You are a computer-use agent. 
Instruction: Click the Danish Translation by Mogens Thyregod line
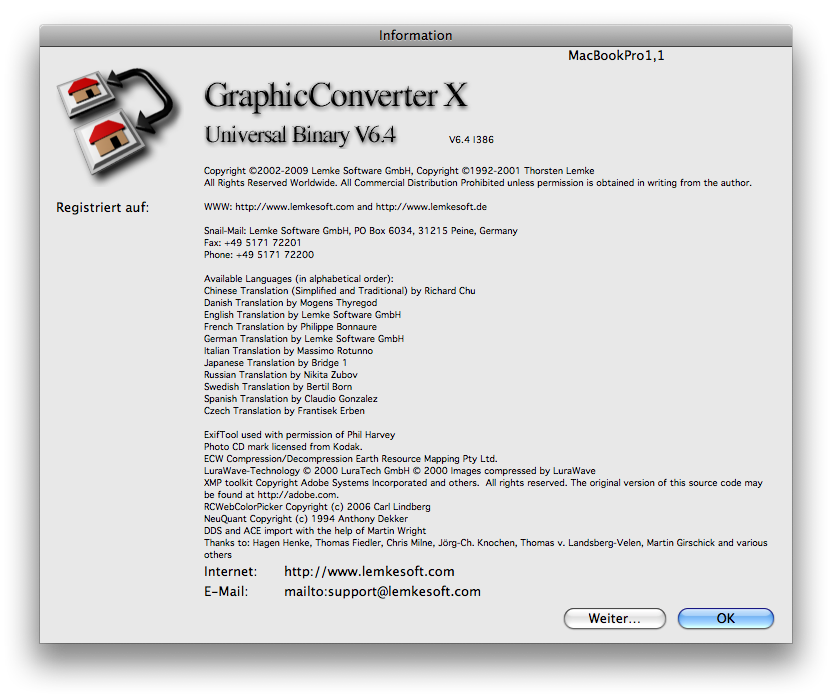(291, 303)
